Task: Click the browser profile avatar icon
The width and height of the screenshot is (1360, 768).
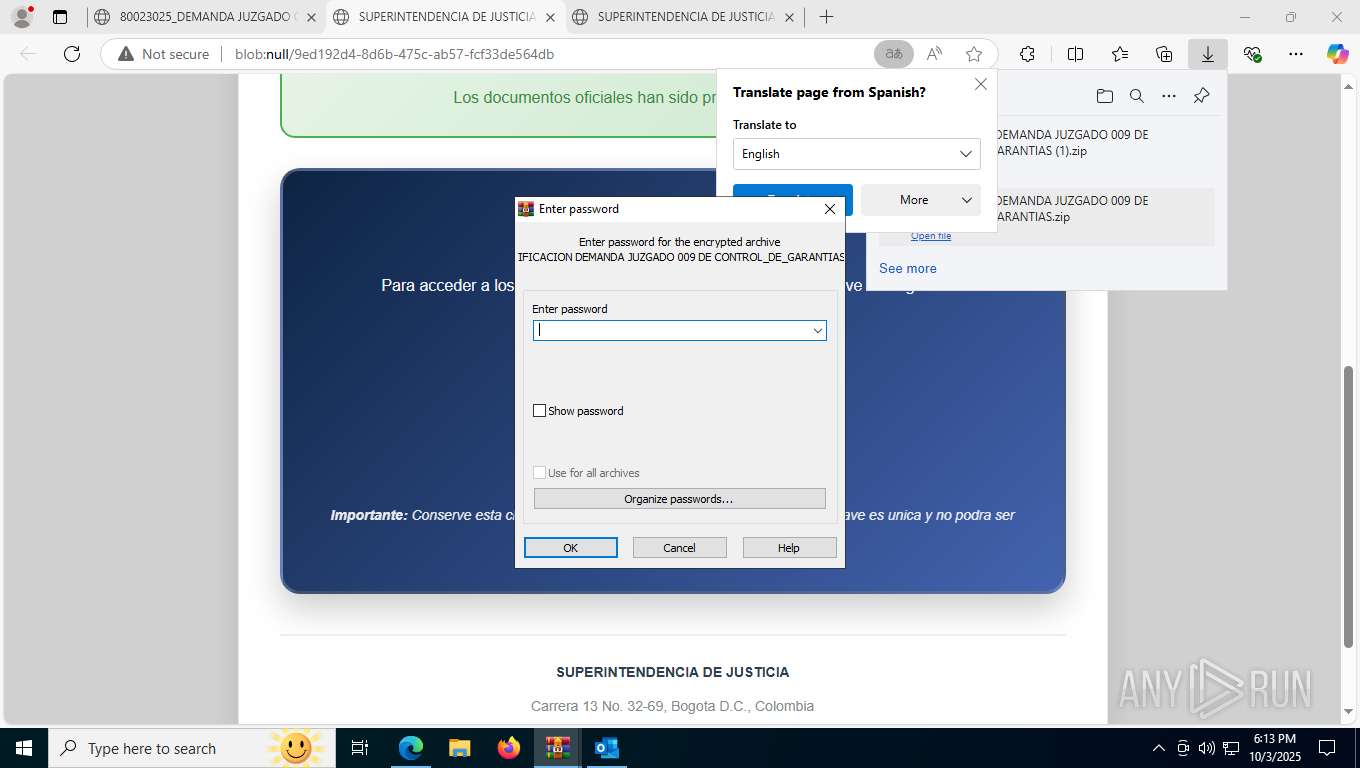Action: click(x=21, y=17)
